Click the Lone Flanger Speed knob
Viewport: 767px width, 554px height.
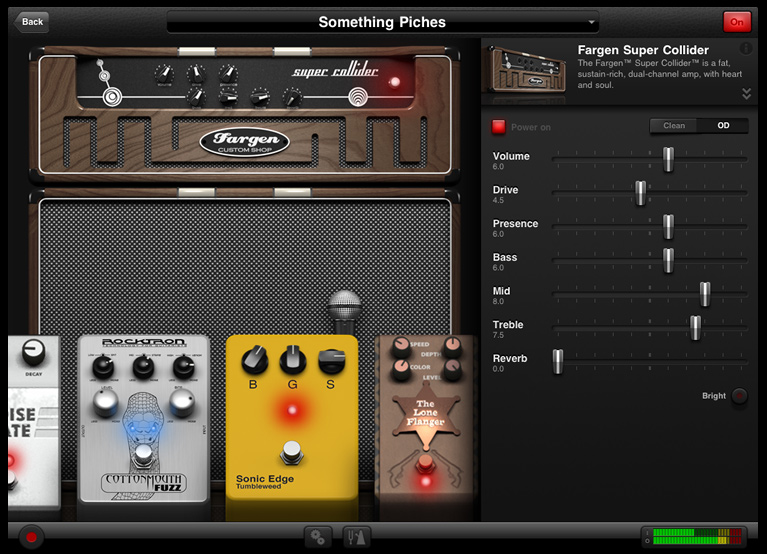click(x=401, y=346)
